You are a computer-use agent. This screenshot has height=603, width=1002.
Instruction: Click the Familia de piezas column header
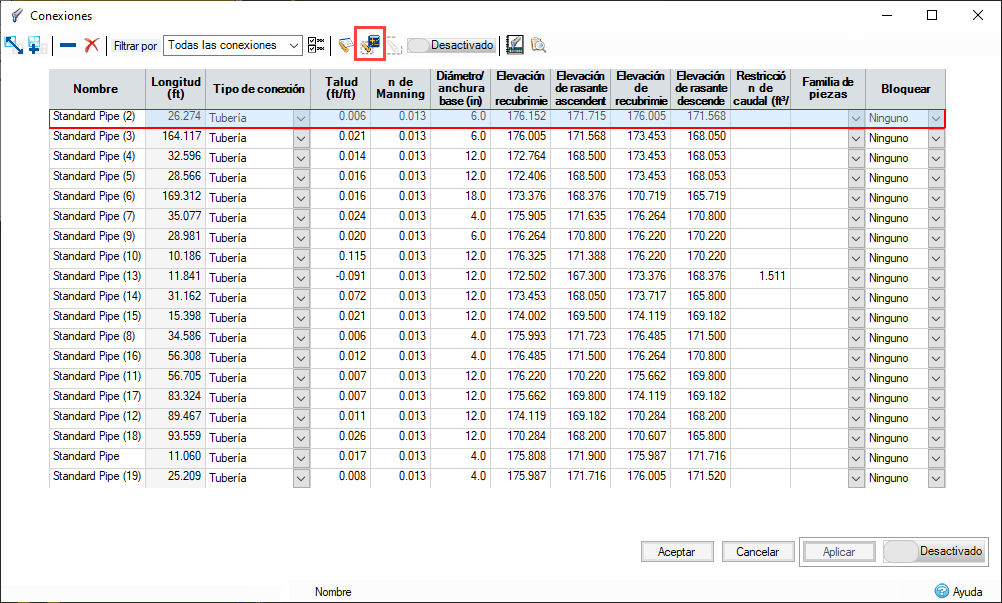[x=828, y=89]
